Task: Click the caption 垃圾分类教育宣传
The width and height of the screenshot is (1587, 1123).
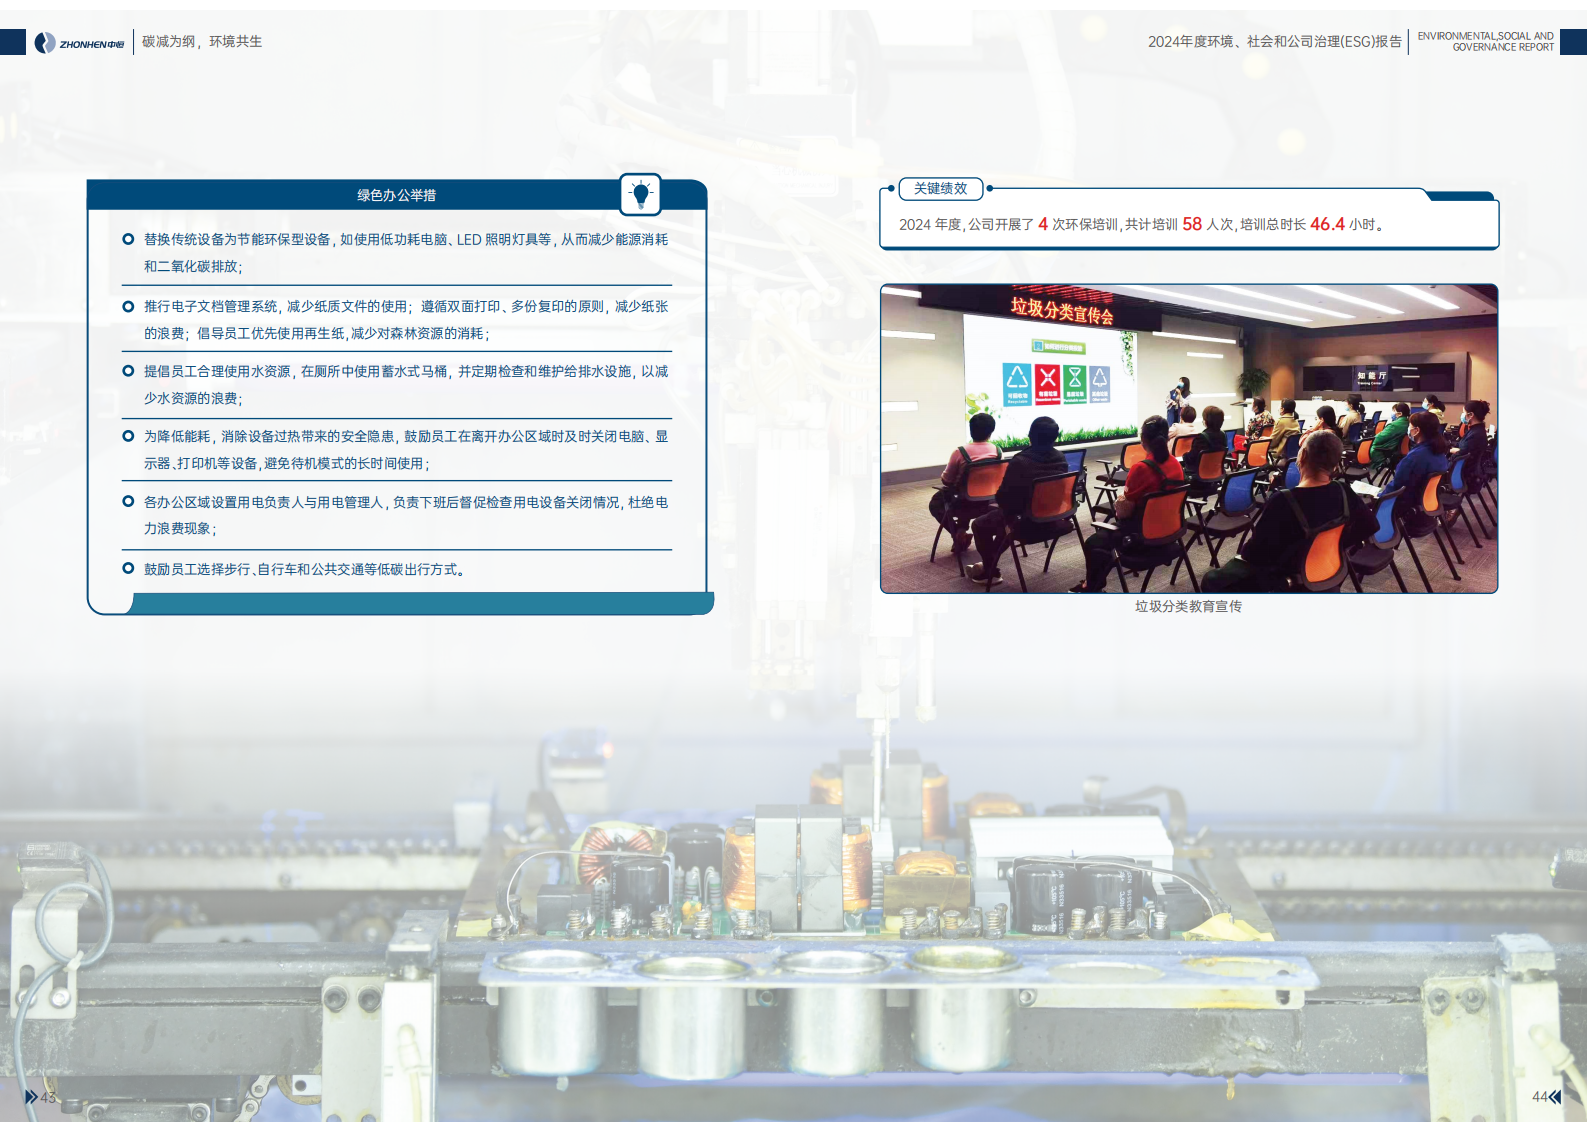Action: tap(1188, 606)
